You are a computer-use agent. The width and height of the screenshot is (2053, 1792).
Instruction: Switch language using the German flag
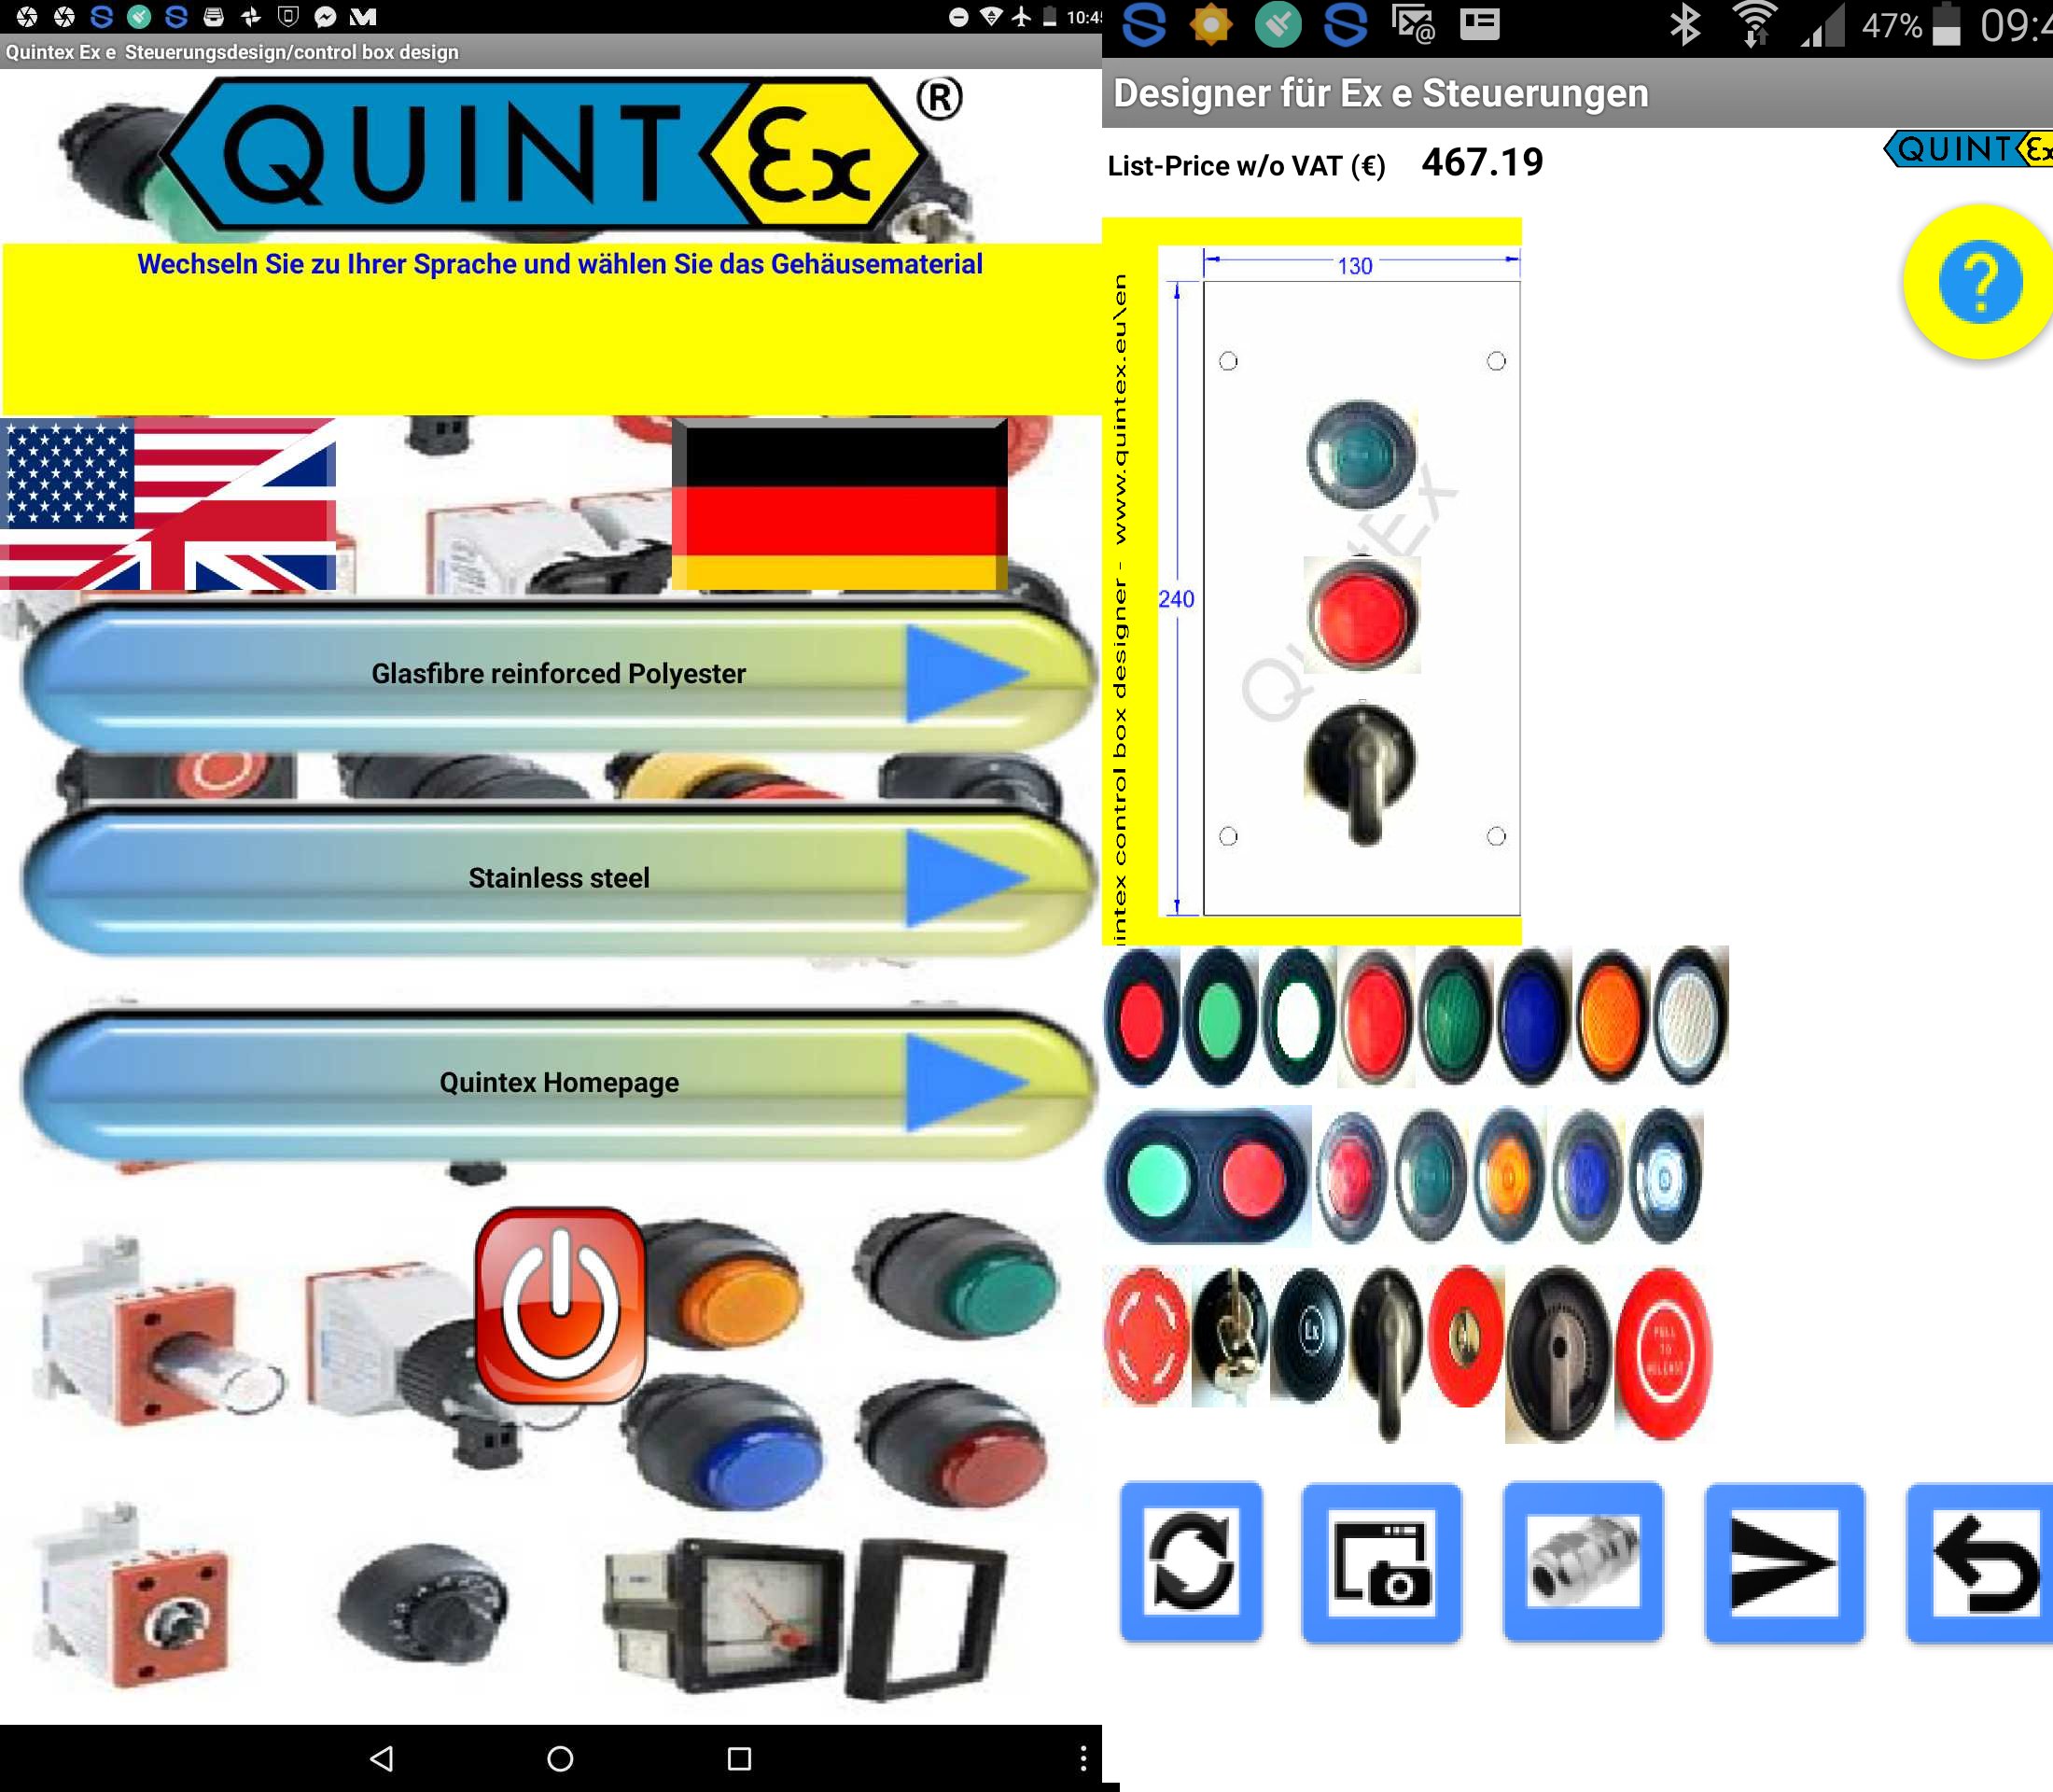(840, 504)
